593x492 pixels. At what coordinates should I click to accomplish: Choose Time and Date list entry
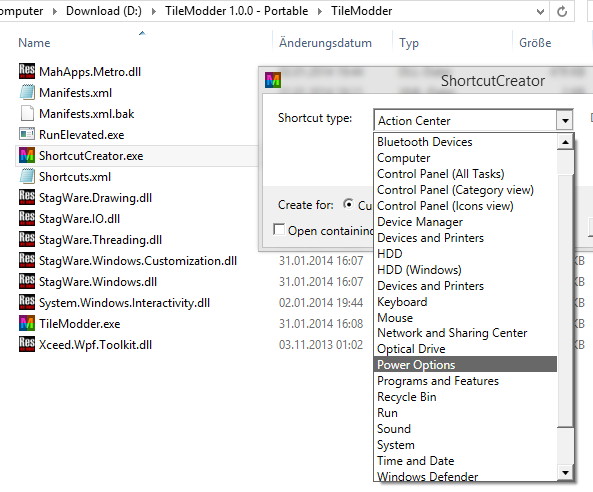tap(465, 461)
